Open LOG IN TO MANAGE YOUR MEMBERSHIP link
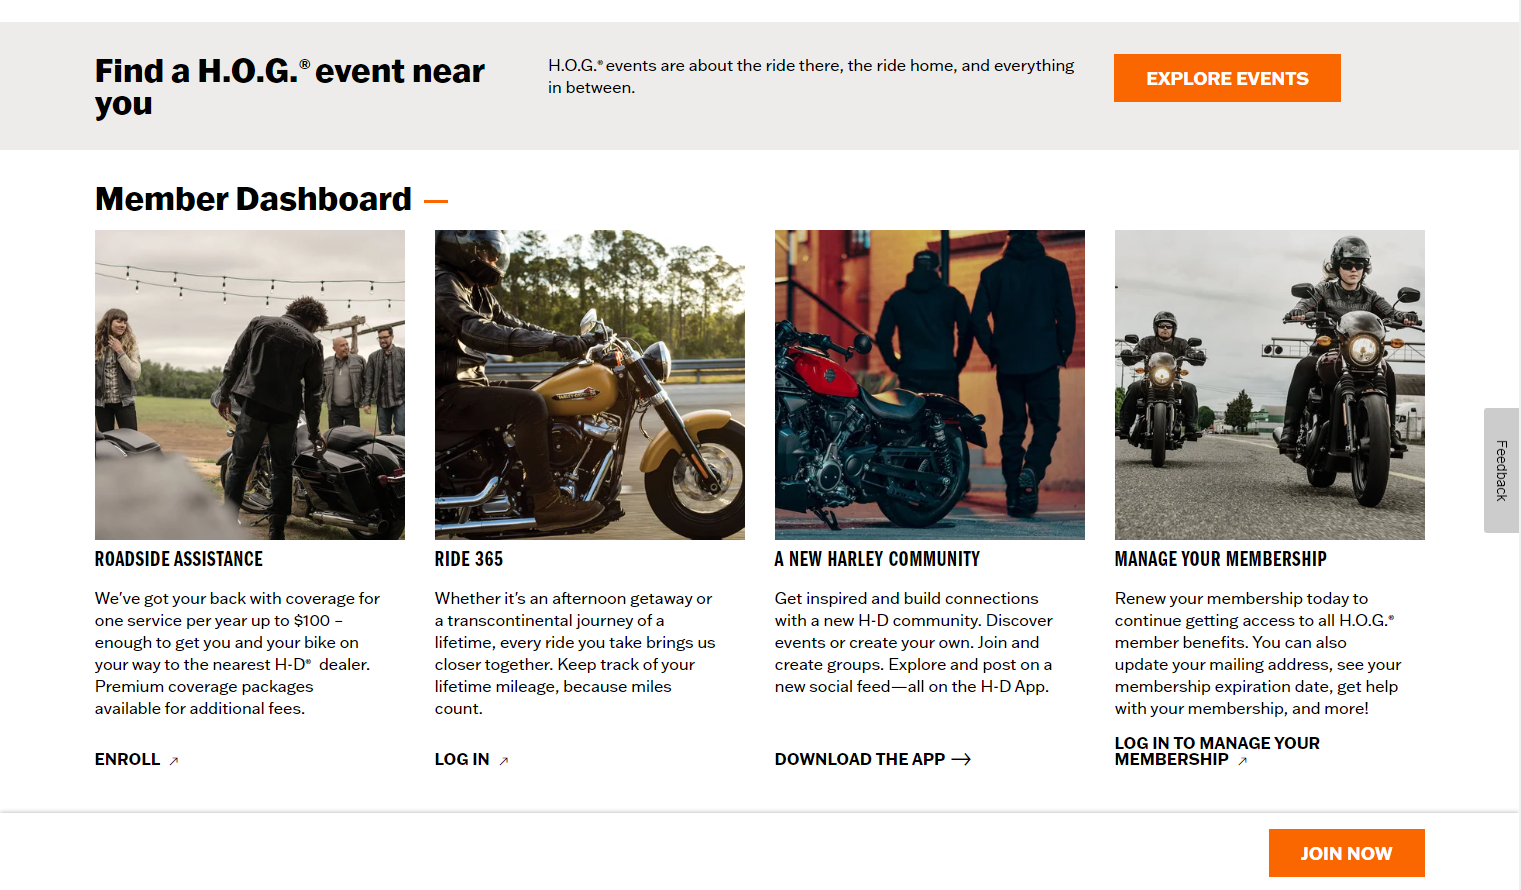This screenshot has height=890, width=1521. click(x=1217, y=751)
